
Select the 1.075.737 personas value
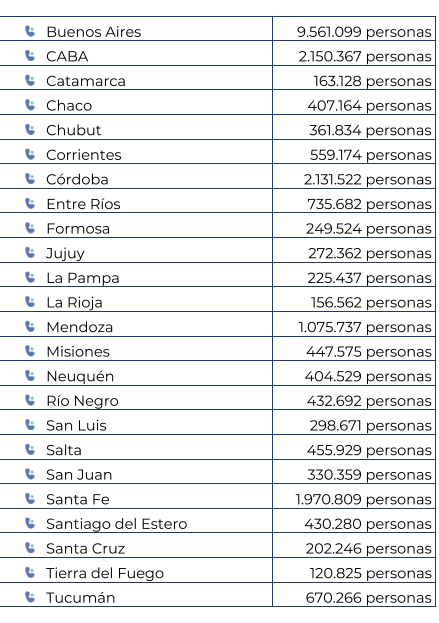tap(365, 327)
